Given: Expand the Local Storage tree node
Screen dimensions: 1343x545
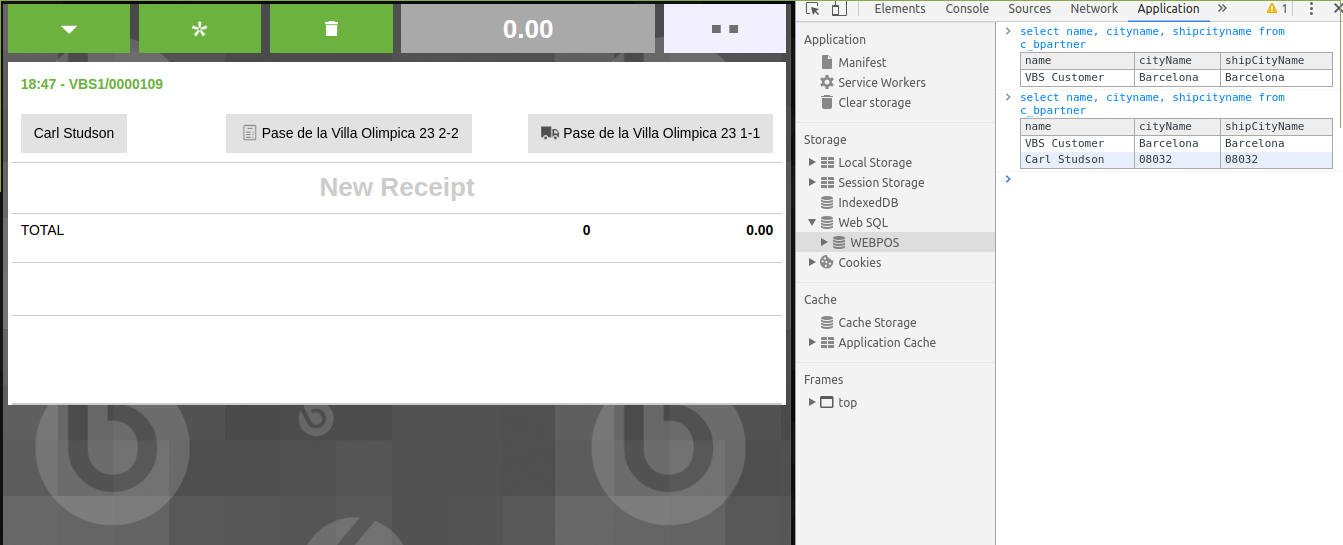Looking at the screenshot, I should (x=812, y=163).
